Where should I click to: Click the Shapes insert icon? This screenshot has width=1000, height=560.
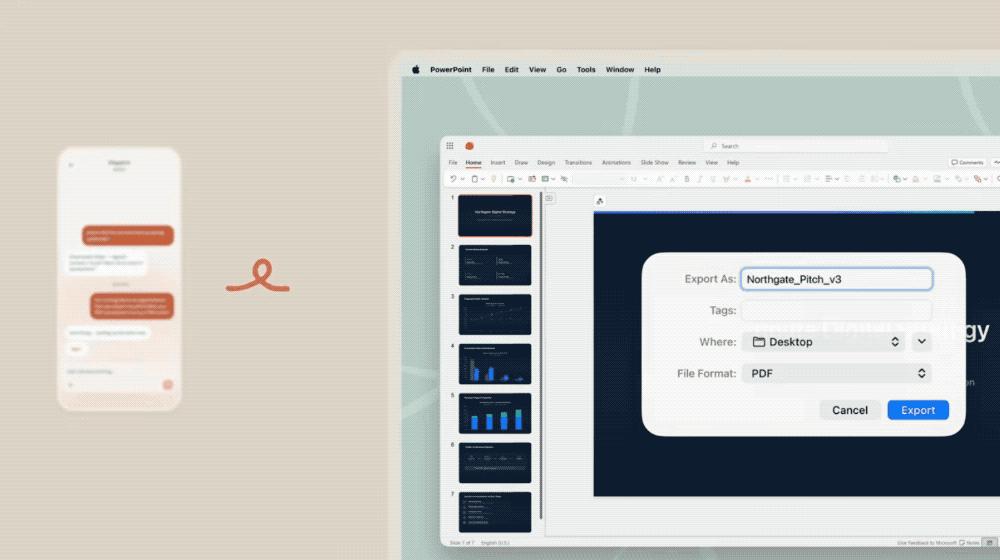pyautogui.click(x=897, y=179)
